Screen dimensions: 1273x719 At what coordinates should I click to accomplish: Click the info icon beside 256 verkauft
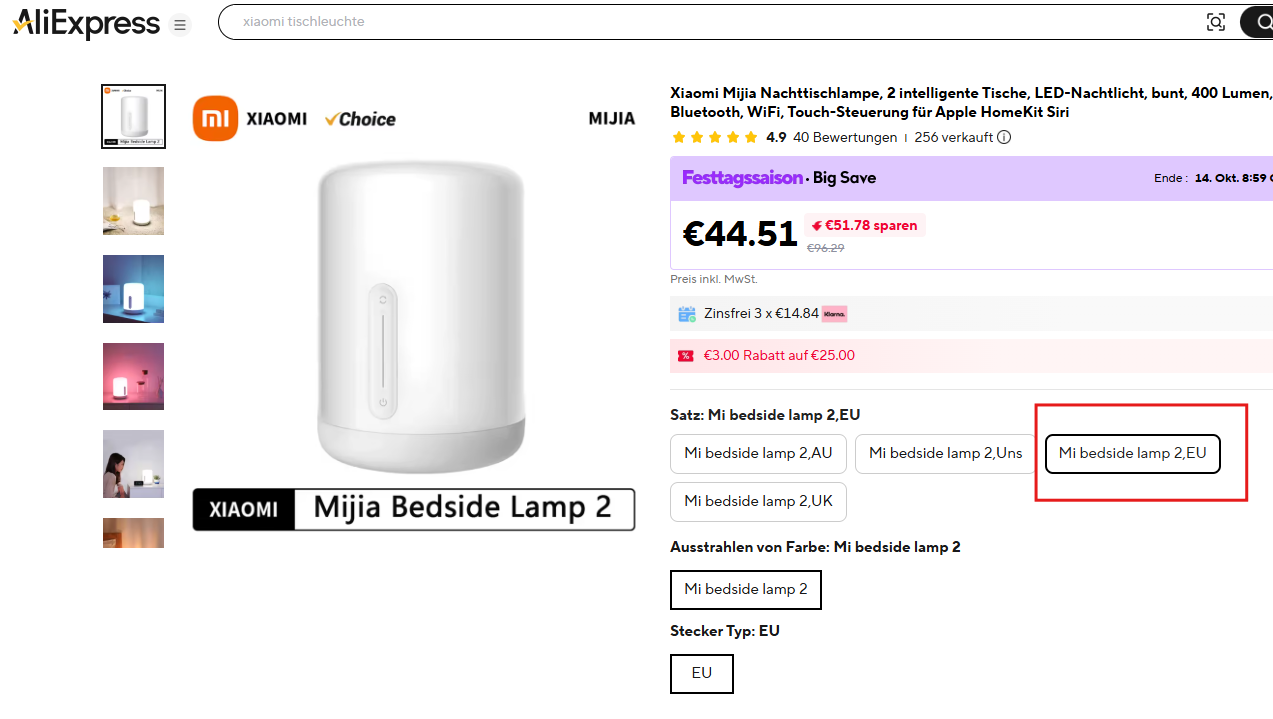[1004, 138]
